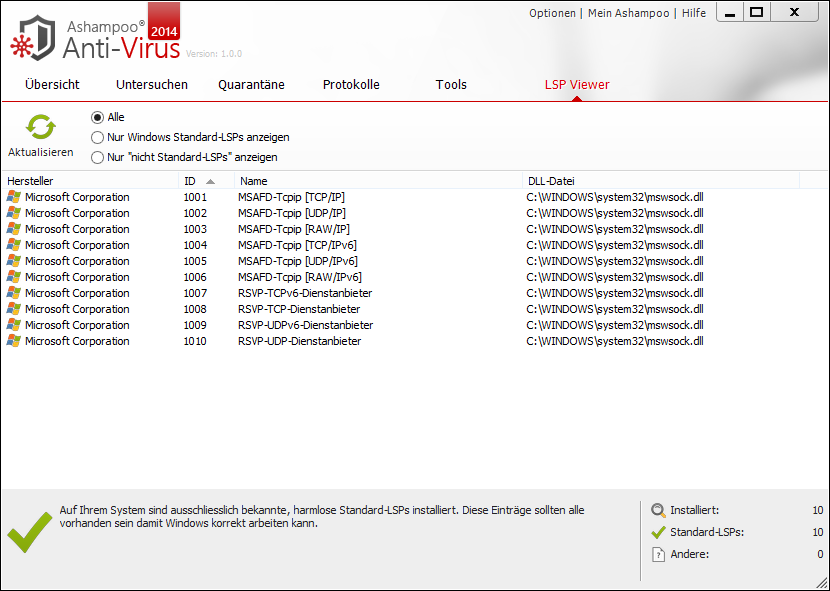Click Windows flag icon of ID 1010 row
Screen dimensions: 830x591
[13, 341]
